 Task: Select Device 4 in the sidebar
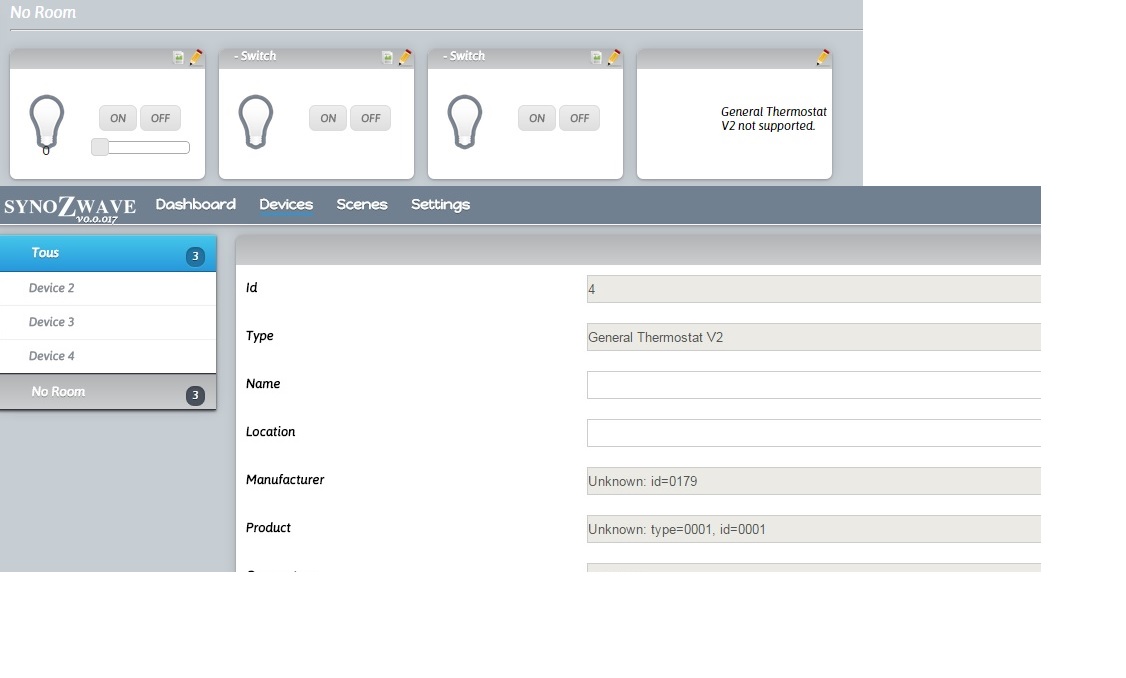[108, 356]
